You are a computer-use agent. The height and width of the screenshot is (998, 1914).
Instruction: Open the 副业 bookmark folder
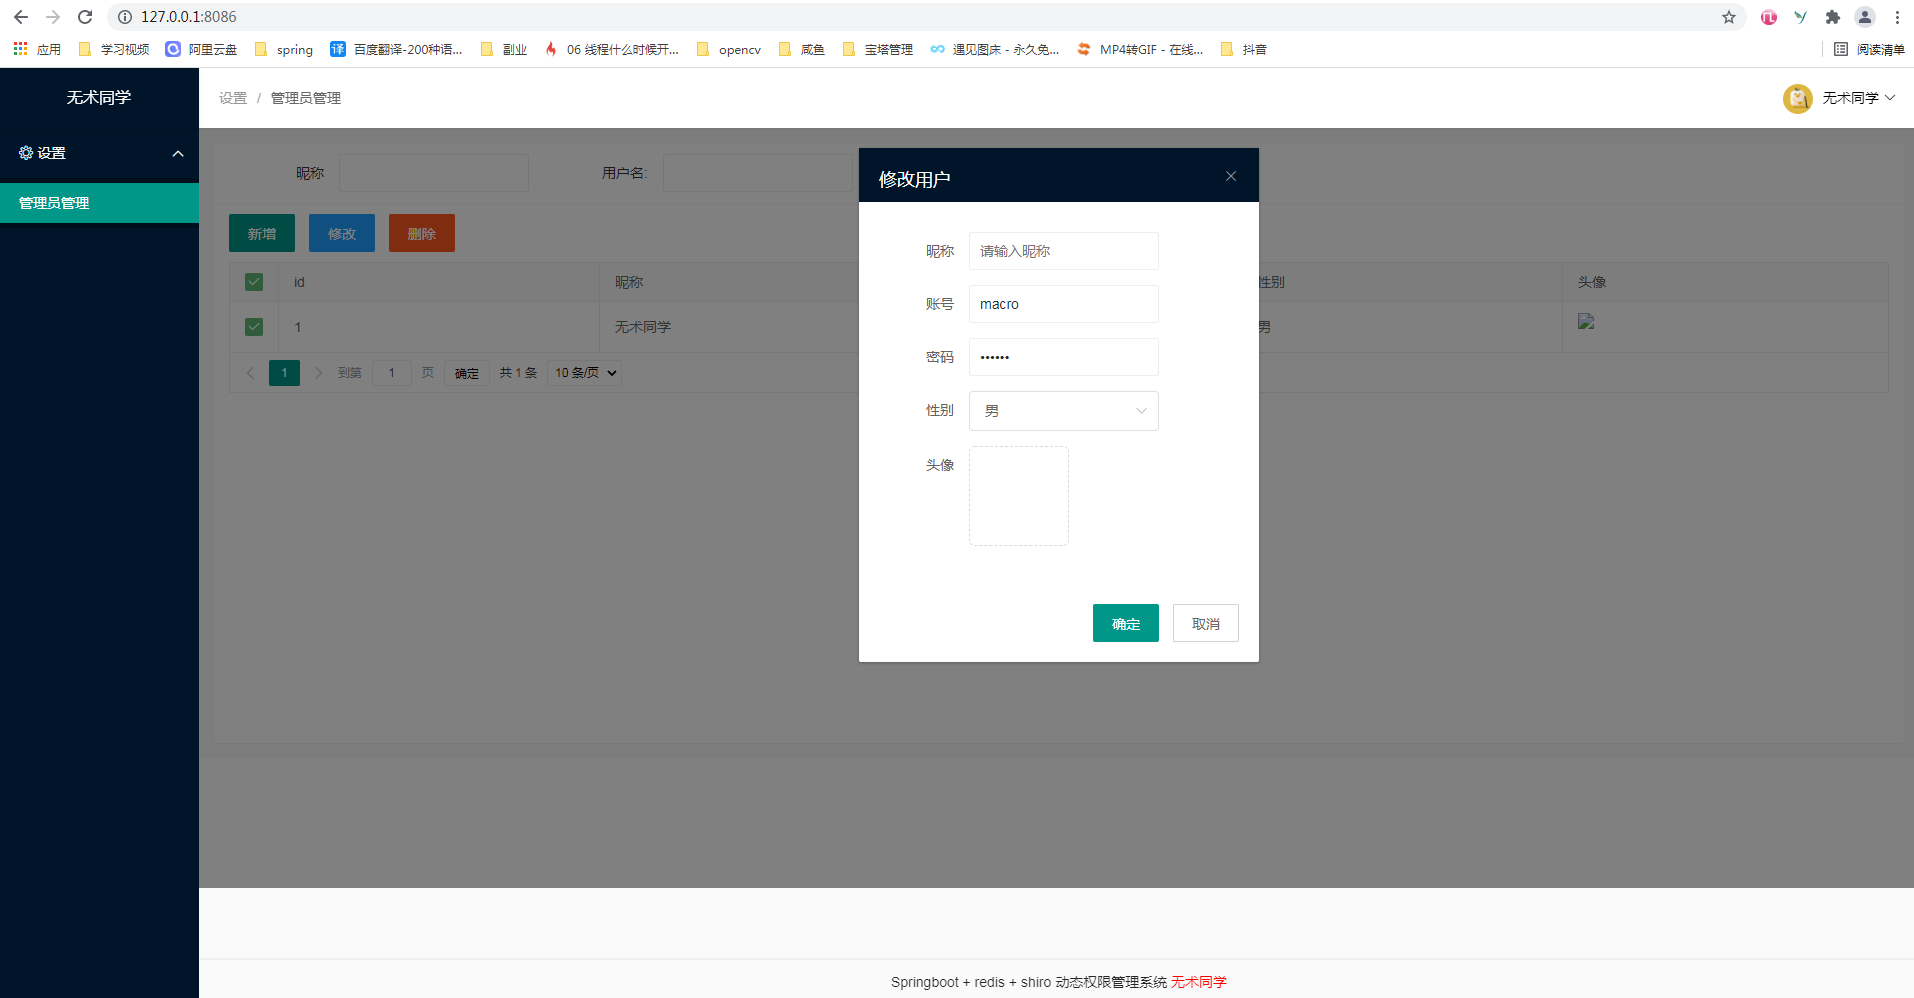coord(503,49)
